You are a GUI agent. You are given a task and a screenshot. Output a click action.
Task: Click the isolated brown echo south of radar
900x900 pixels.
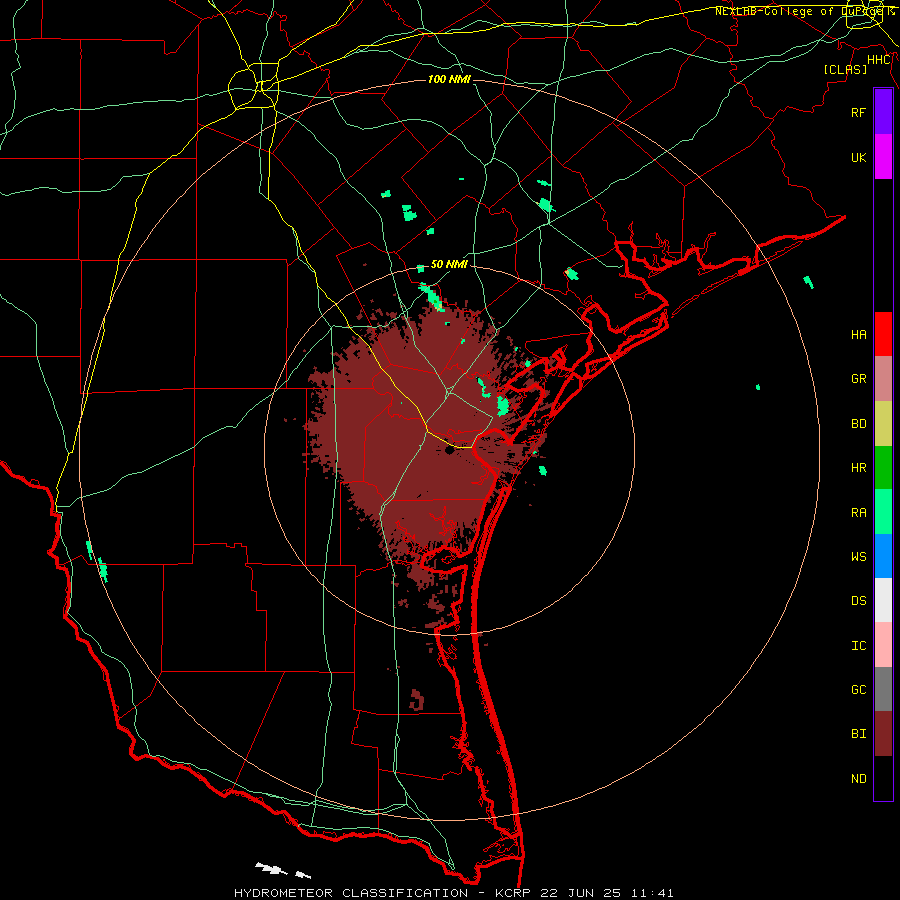click(417, 700)
